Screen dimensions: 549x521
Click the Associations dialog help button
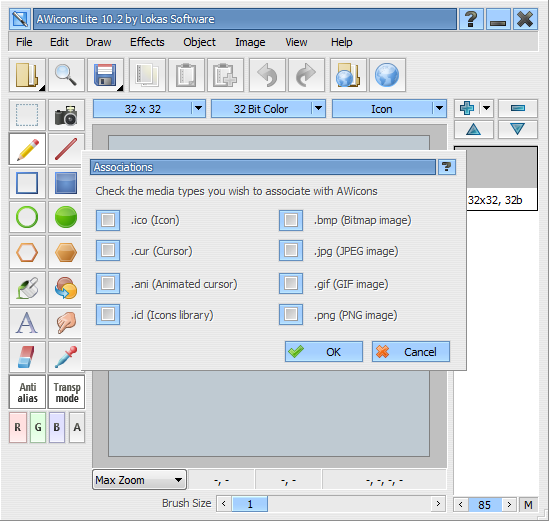coord(446,167)
